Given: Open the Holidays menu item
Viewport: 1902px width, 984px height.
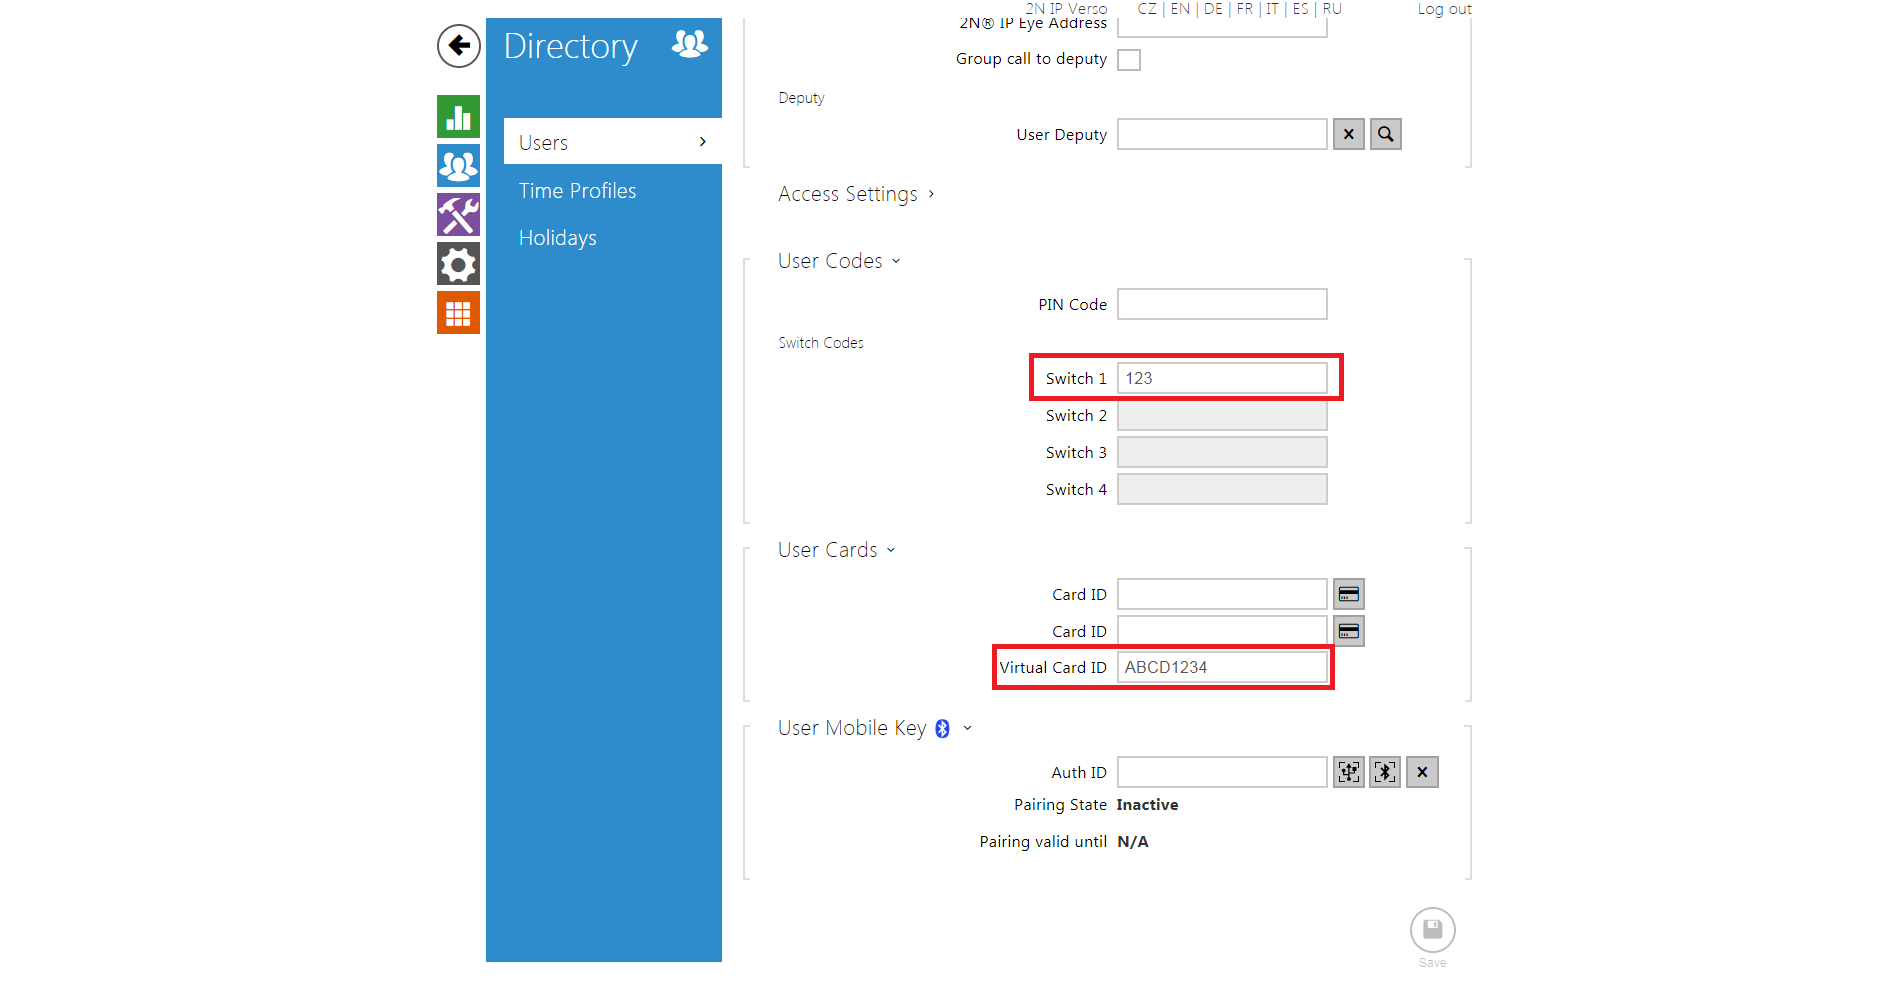Looking at the screenshot, I should (557, 238).
